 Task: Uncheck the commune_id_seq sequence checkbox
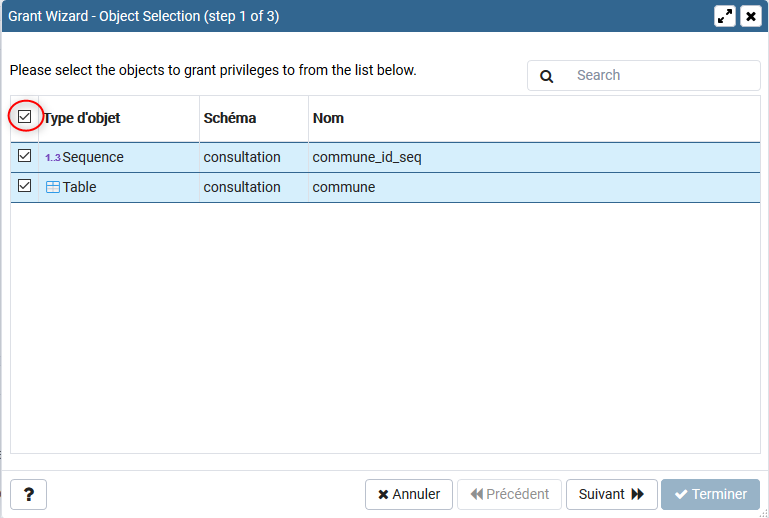(x=25, y=156)
